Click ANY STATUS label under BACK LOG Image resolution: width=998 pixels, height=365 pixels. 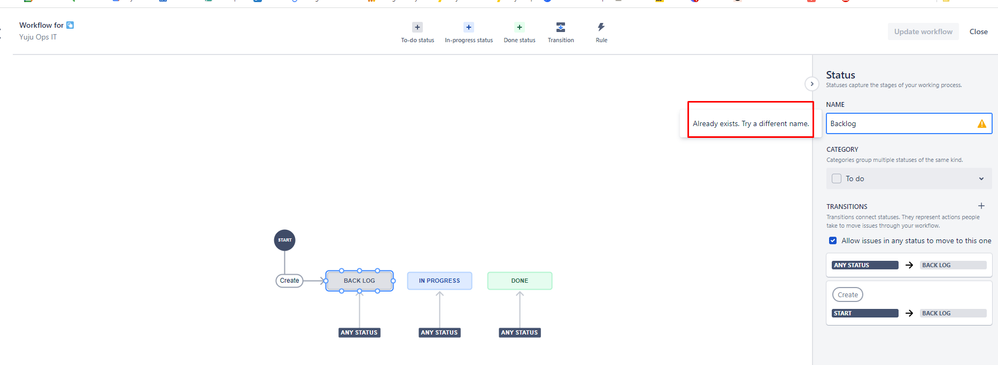pyautogui.click(x=360, y=333)
